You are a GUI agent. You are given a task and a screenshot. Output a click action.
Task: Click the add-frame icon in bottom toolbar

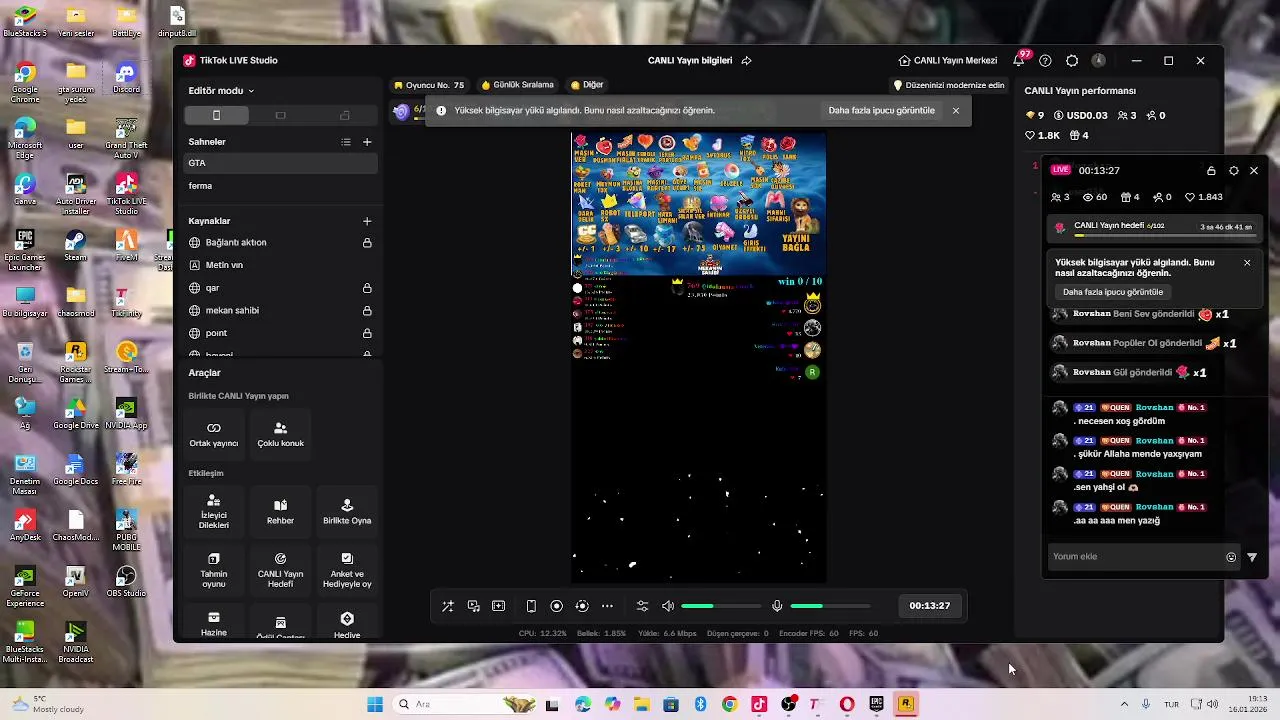[x=499, y=606]
